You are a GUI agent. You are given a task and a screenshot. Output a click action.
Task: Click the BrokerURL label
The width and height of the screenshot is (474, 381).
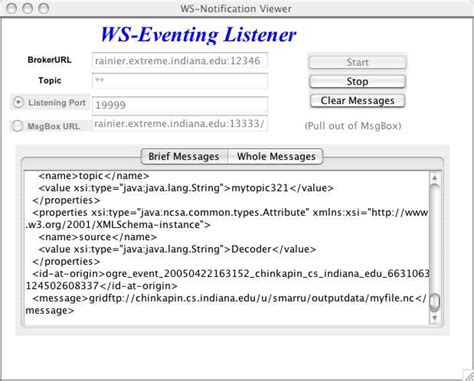(50, 60)
